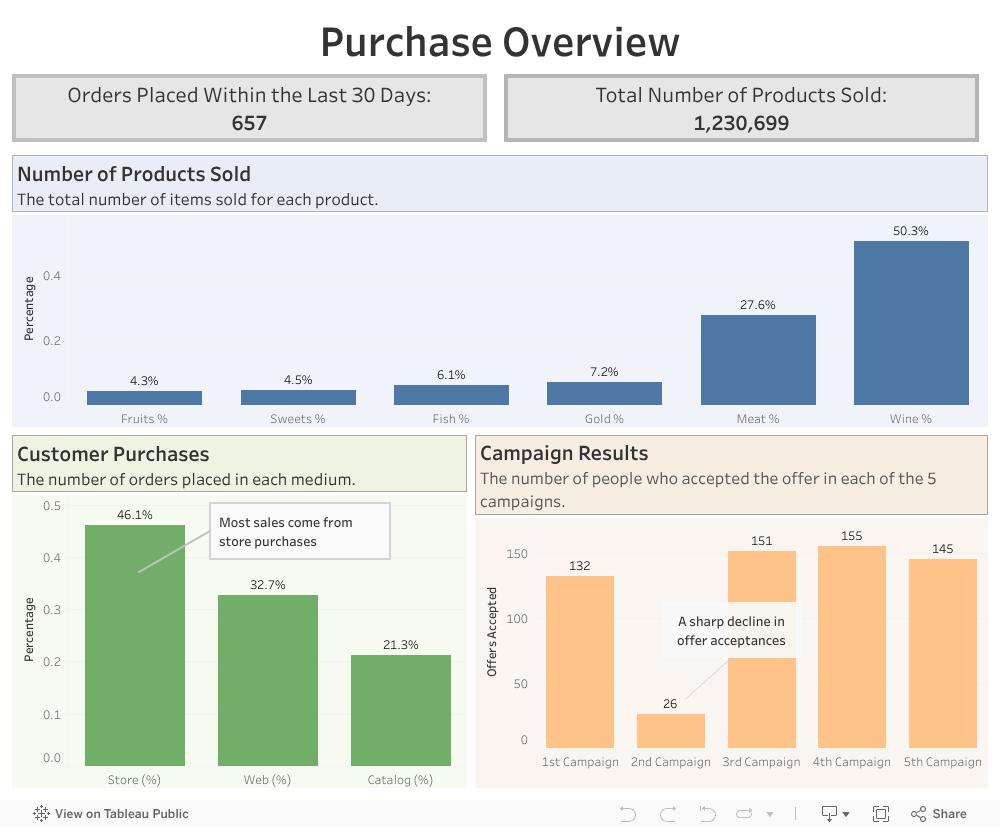Click the Share button

[x=938, y=814]
